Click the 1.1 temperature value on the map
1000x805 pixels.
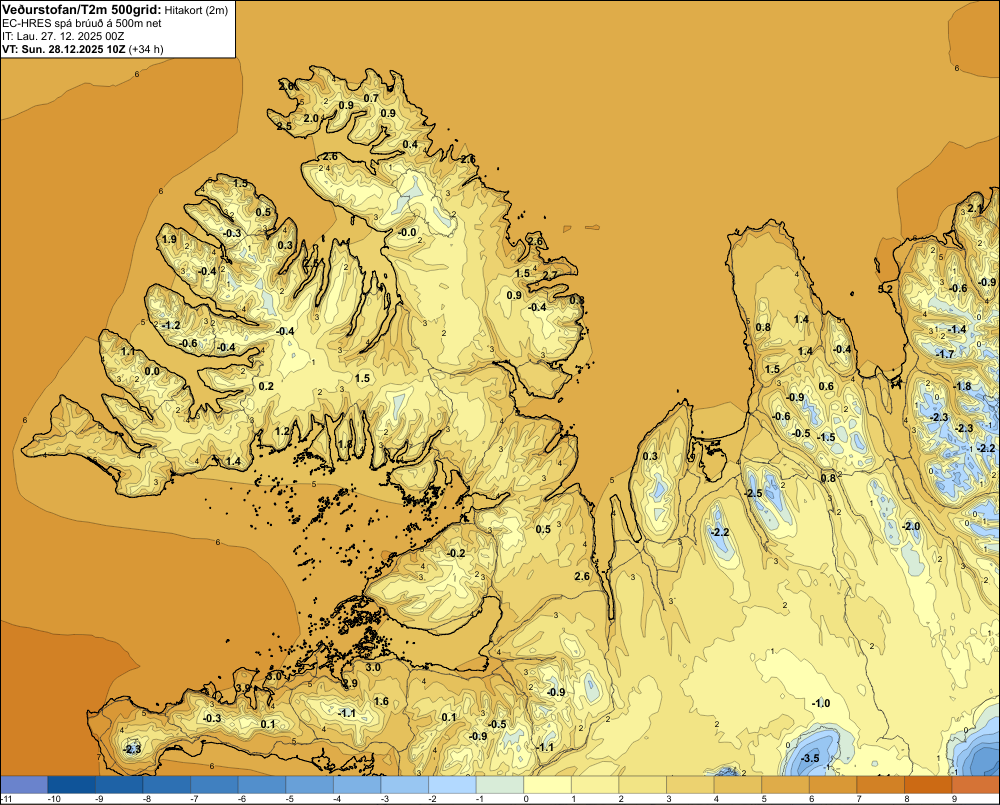click(128, 351)
